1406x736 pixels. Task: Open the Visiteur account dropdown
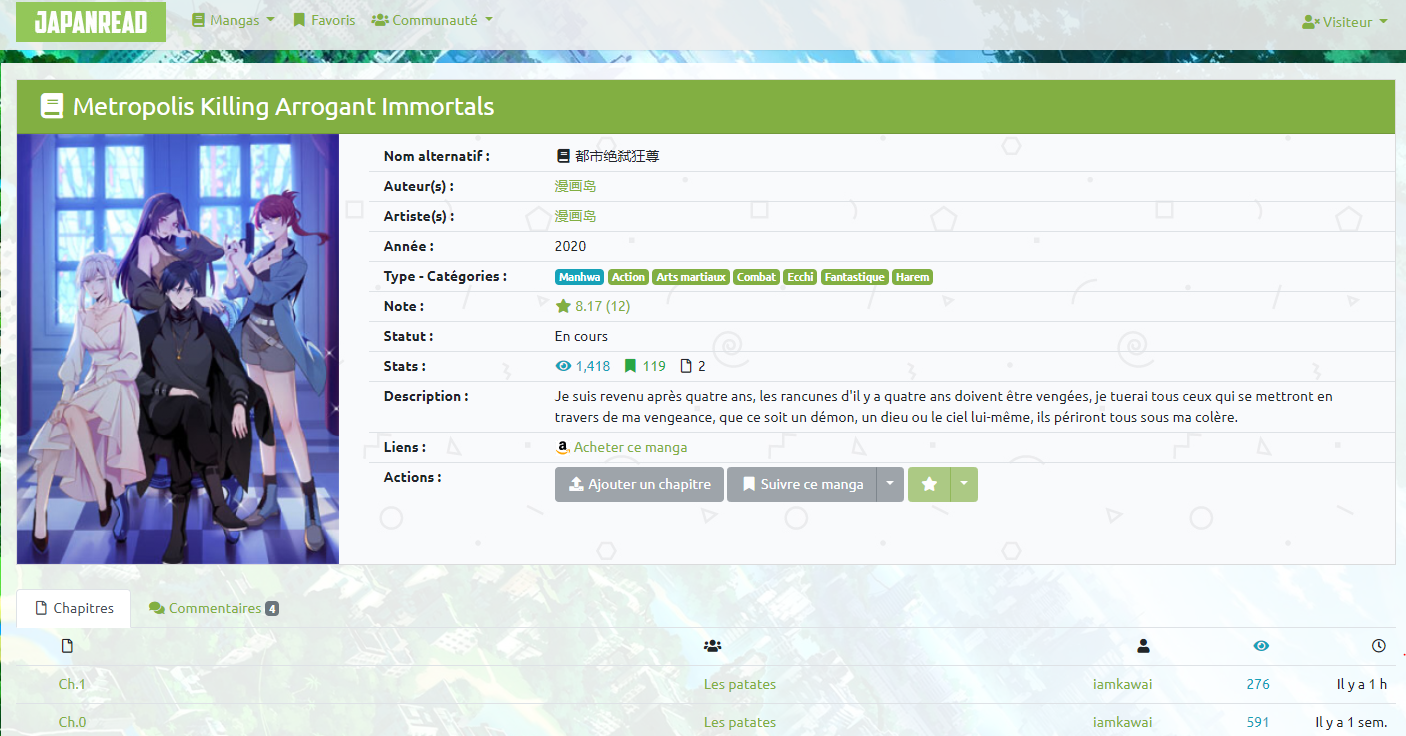coord(1345,22)
